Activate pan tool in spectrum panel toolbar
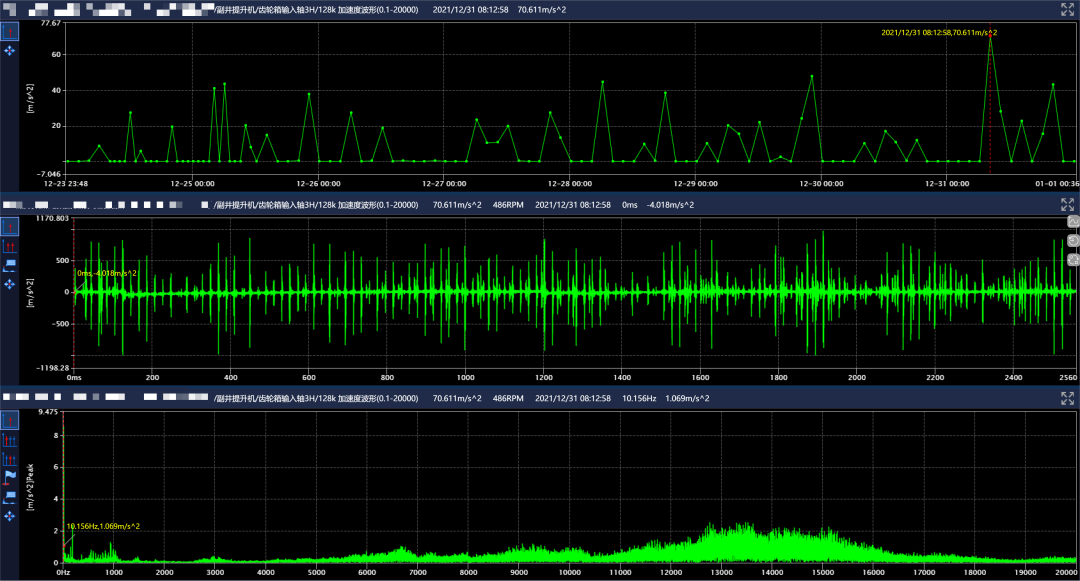 coord(10,515)
